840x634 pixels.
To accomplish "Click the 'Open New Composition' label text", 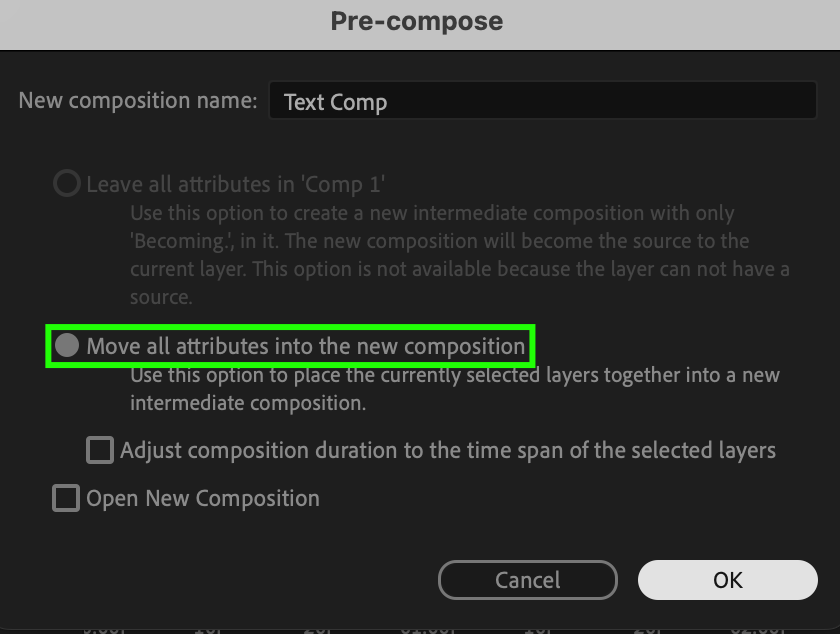I will pos(203,498).
